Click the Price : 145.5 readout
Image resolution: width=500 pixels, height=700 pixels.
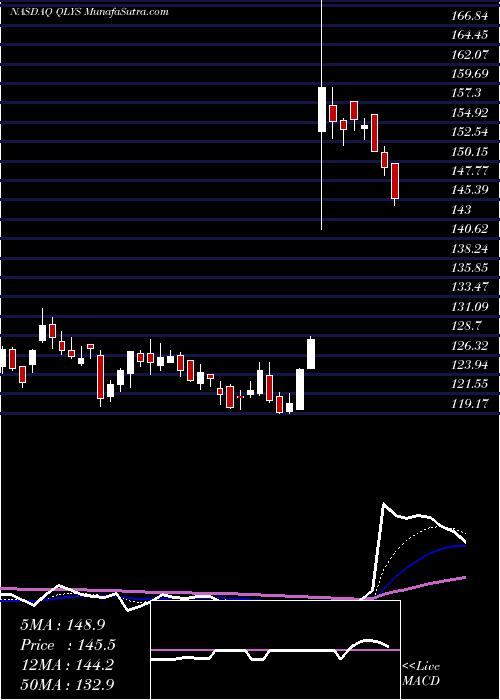68,645
